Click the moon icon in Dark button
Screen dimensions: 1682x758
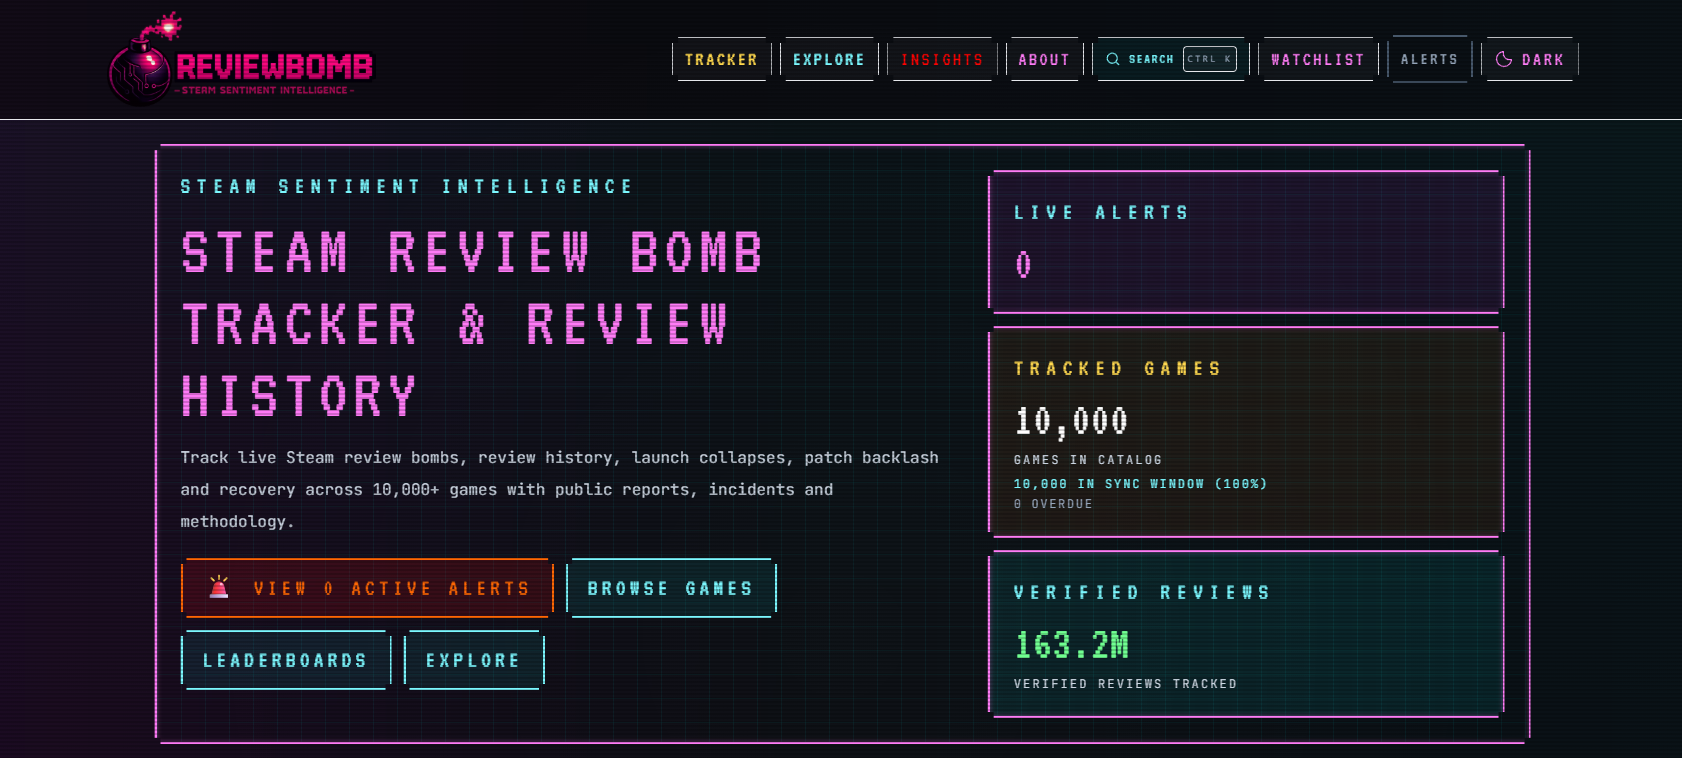coord(1504,59)
